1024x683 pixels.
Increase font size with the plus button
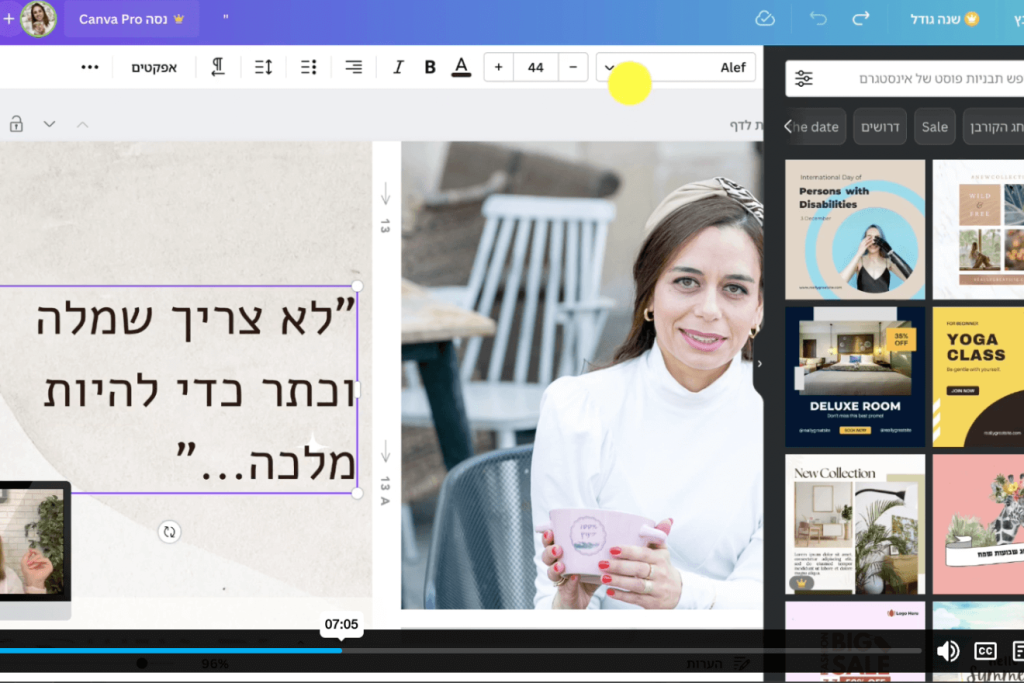click(498, 67)
